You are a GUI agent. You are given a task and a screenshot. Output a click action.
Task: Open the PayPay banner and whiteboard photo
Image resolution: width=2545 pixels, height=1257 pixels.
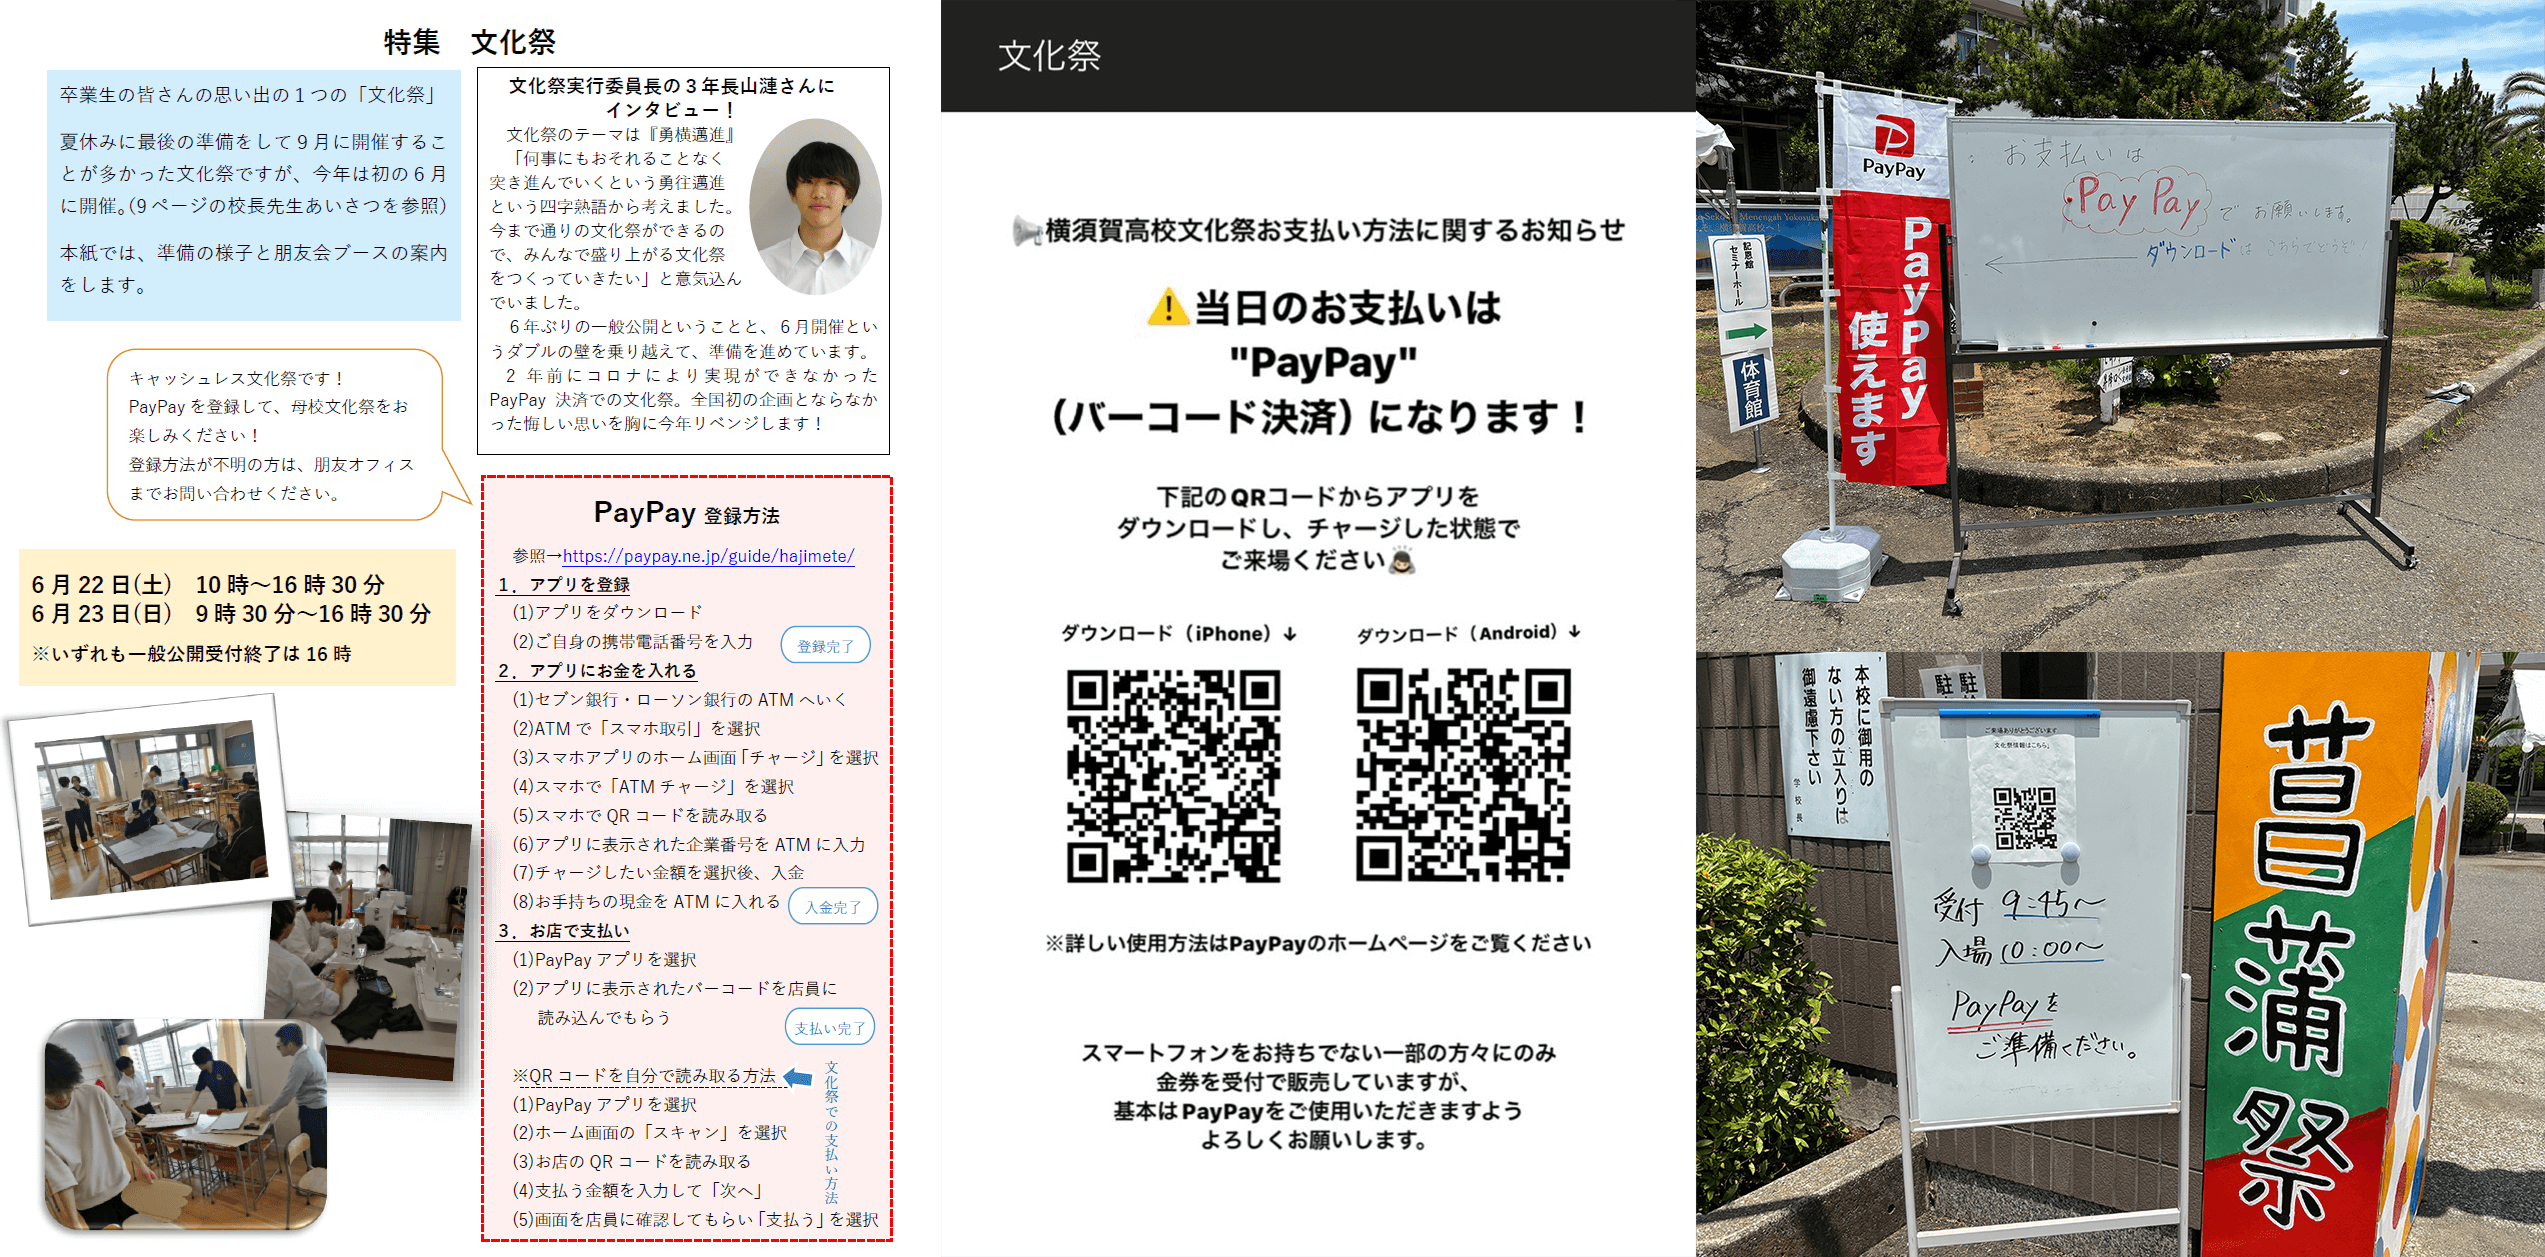(x=2120, y=325)
